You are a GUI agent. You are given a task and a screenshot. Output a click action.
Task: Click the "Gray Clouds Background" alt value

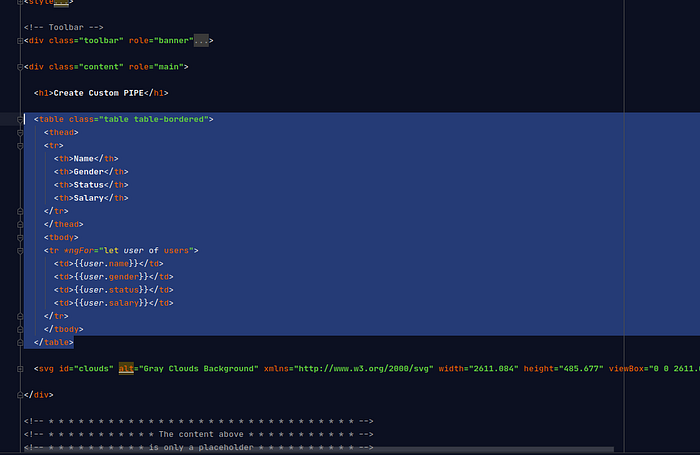199,369
